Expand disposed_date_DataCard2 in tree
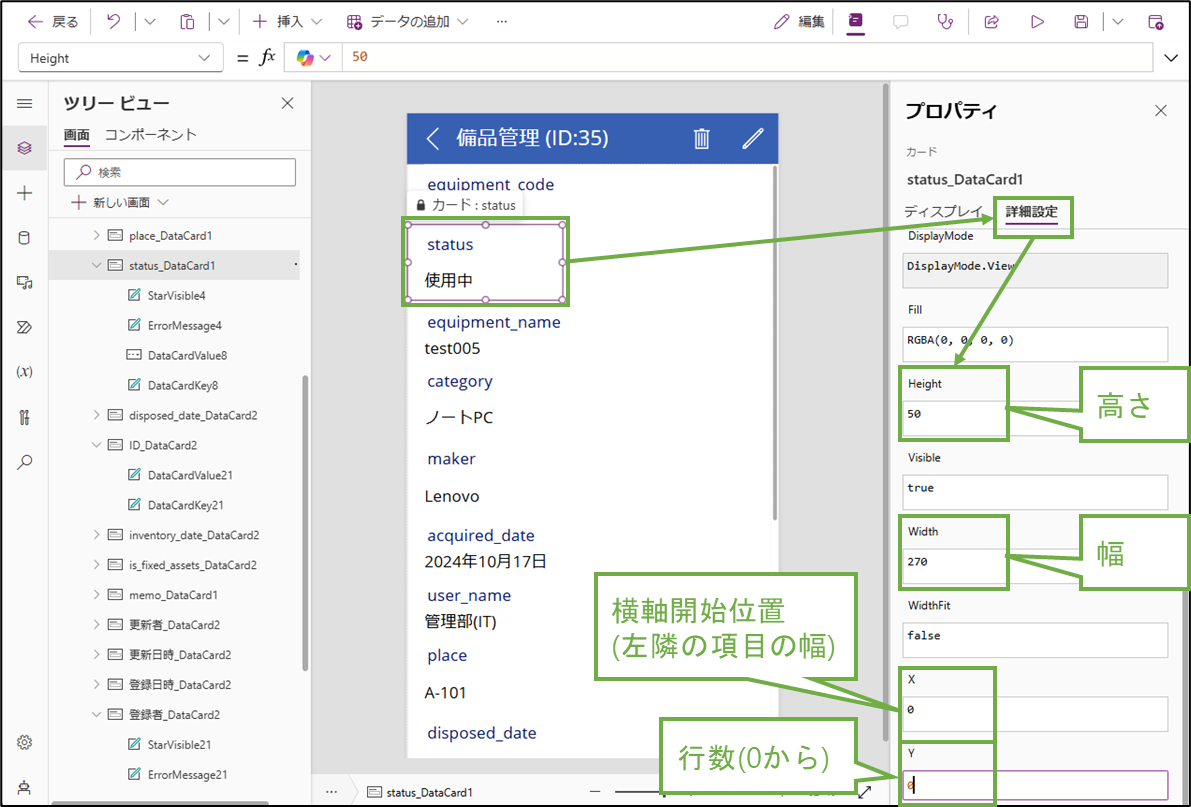 pyautogui.click(x=96, y=415)
